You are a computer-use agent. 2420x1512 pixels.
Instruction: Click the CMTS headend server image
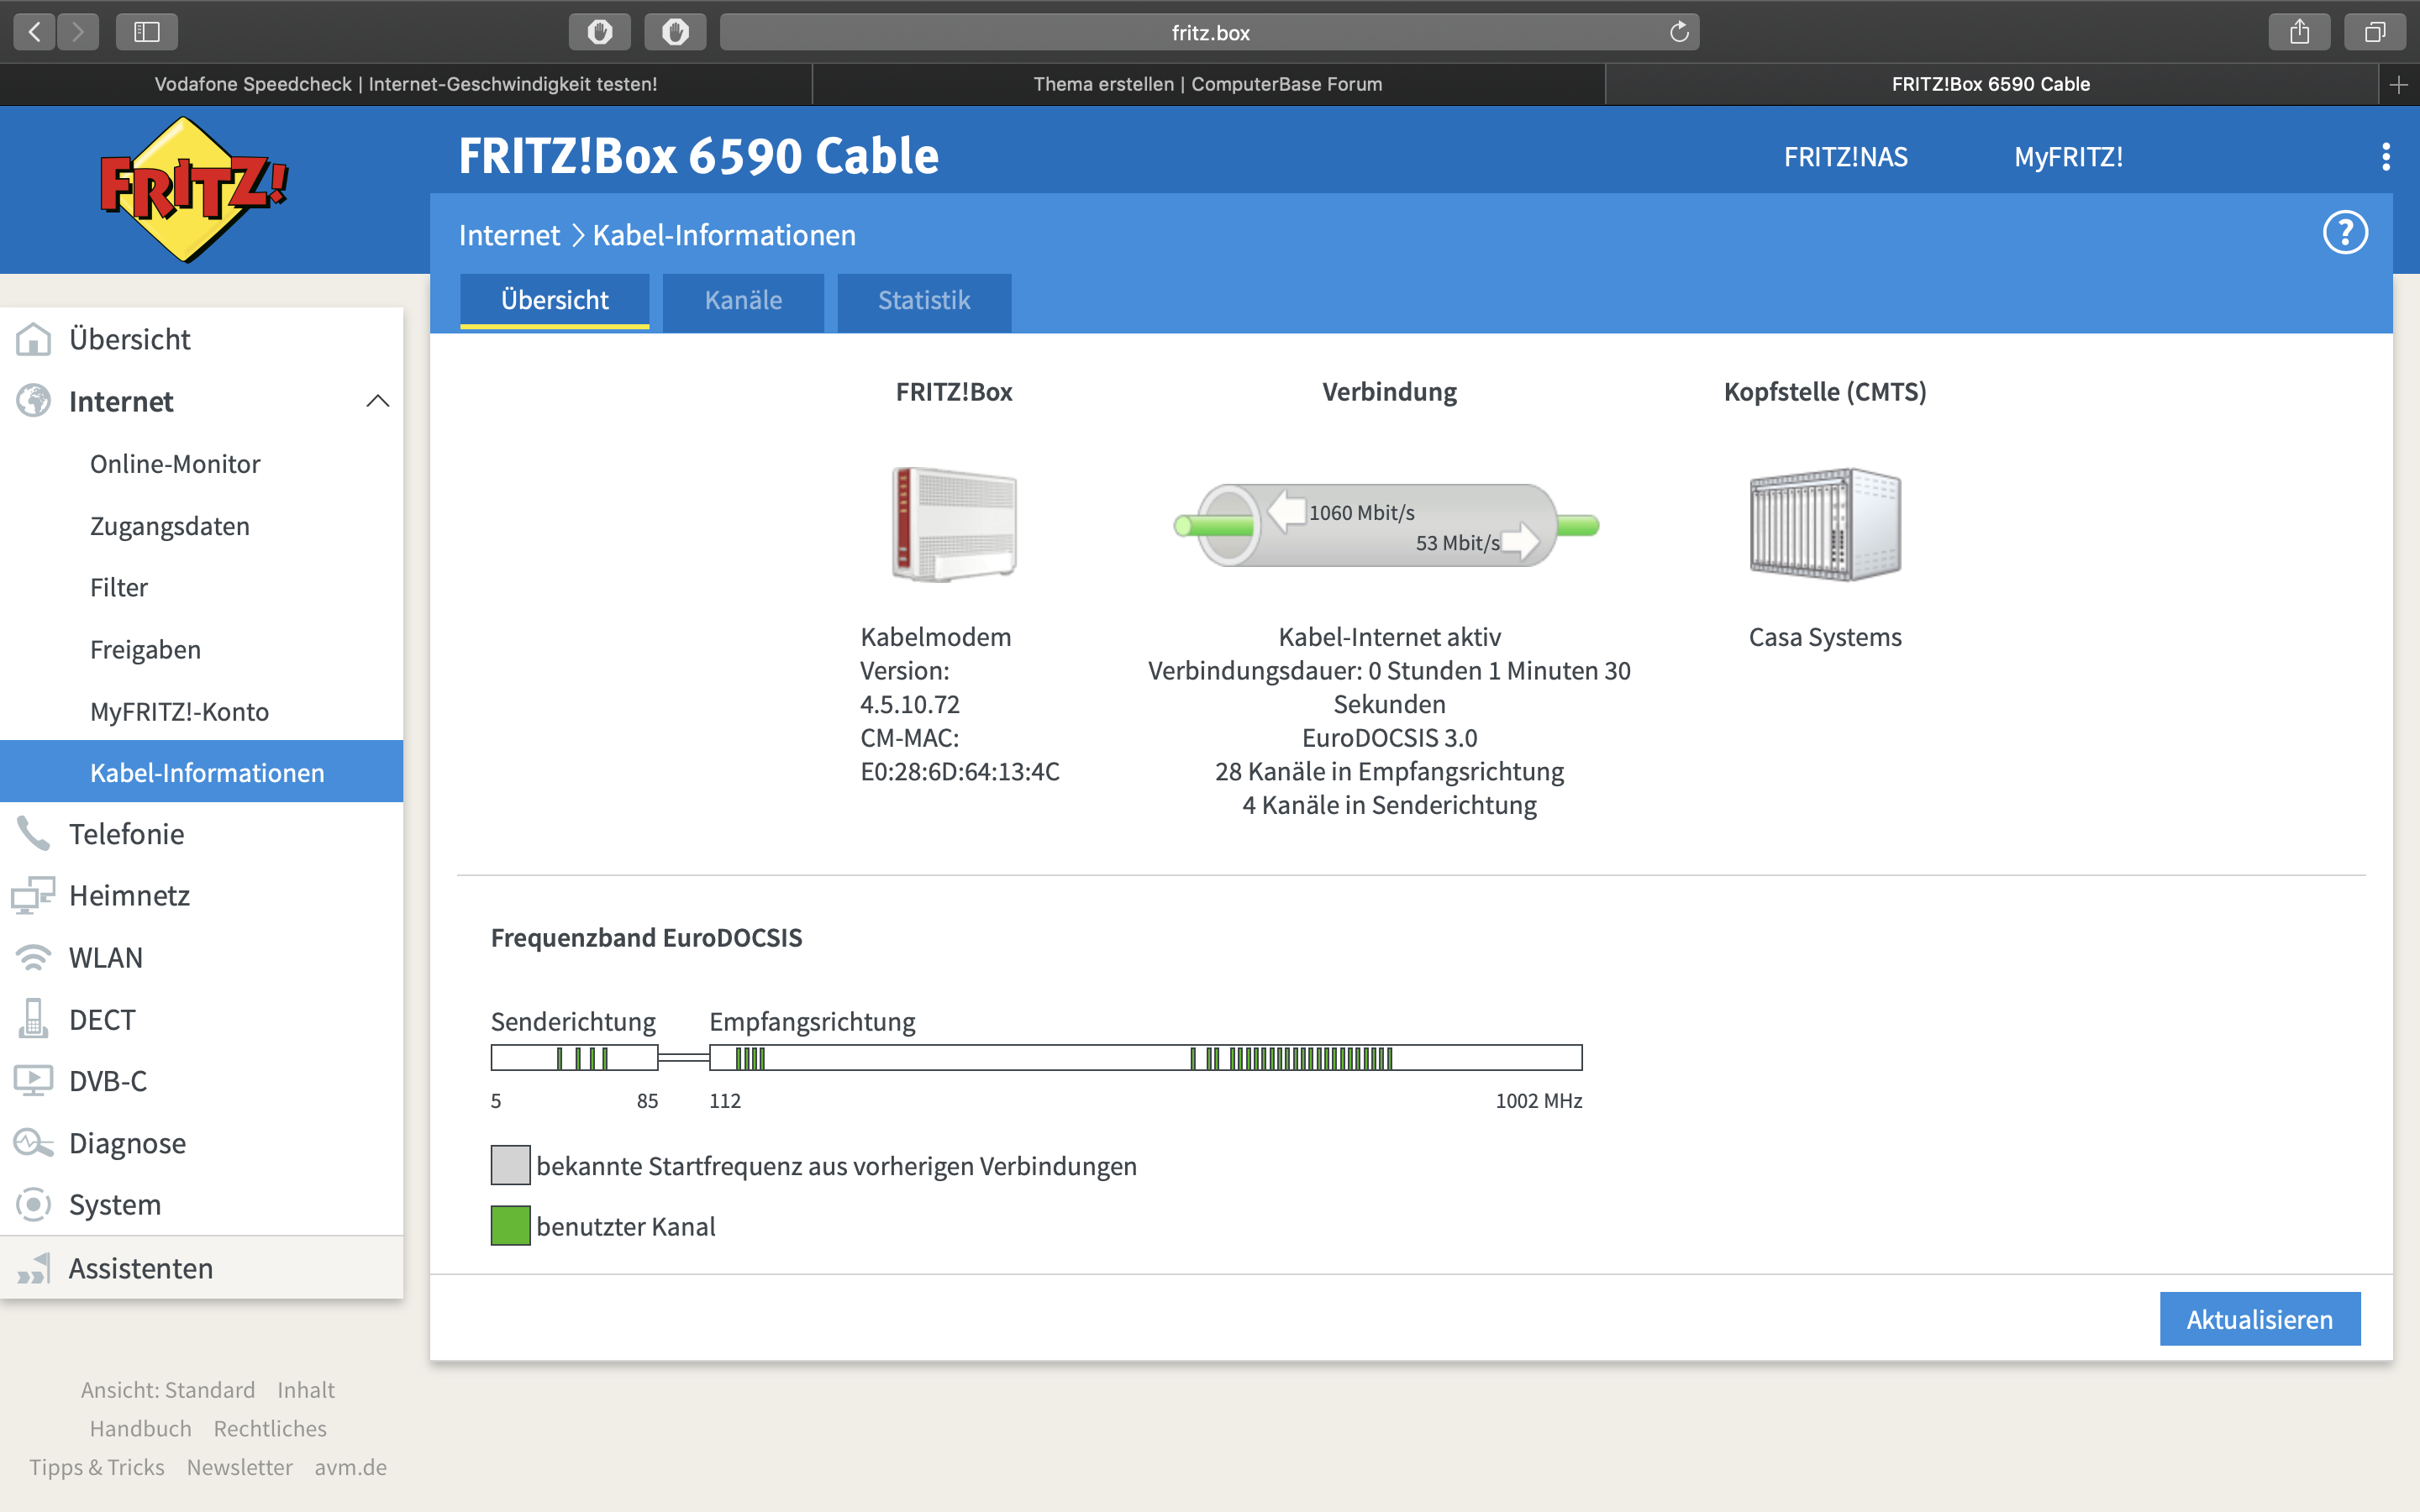click(1825, 524)
